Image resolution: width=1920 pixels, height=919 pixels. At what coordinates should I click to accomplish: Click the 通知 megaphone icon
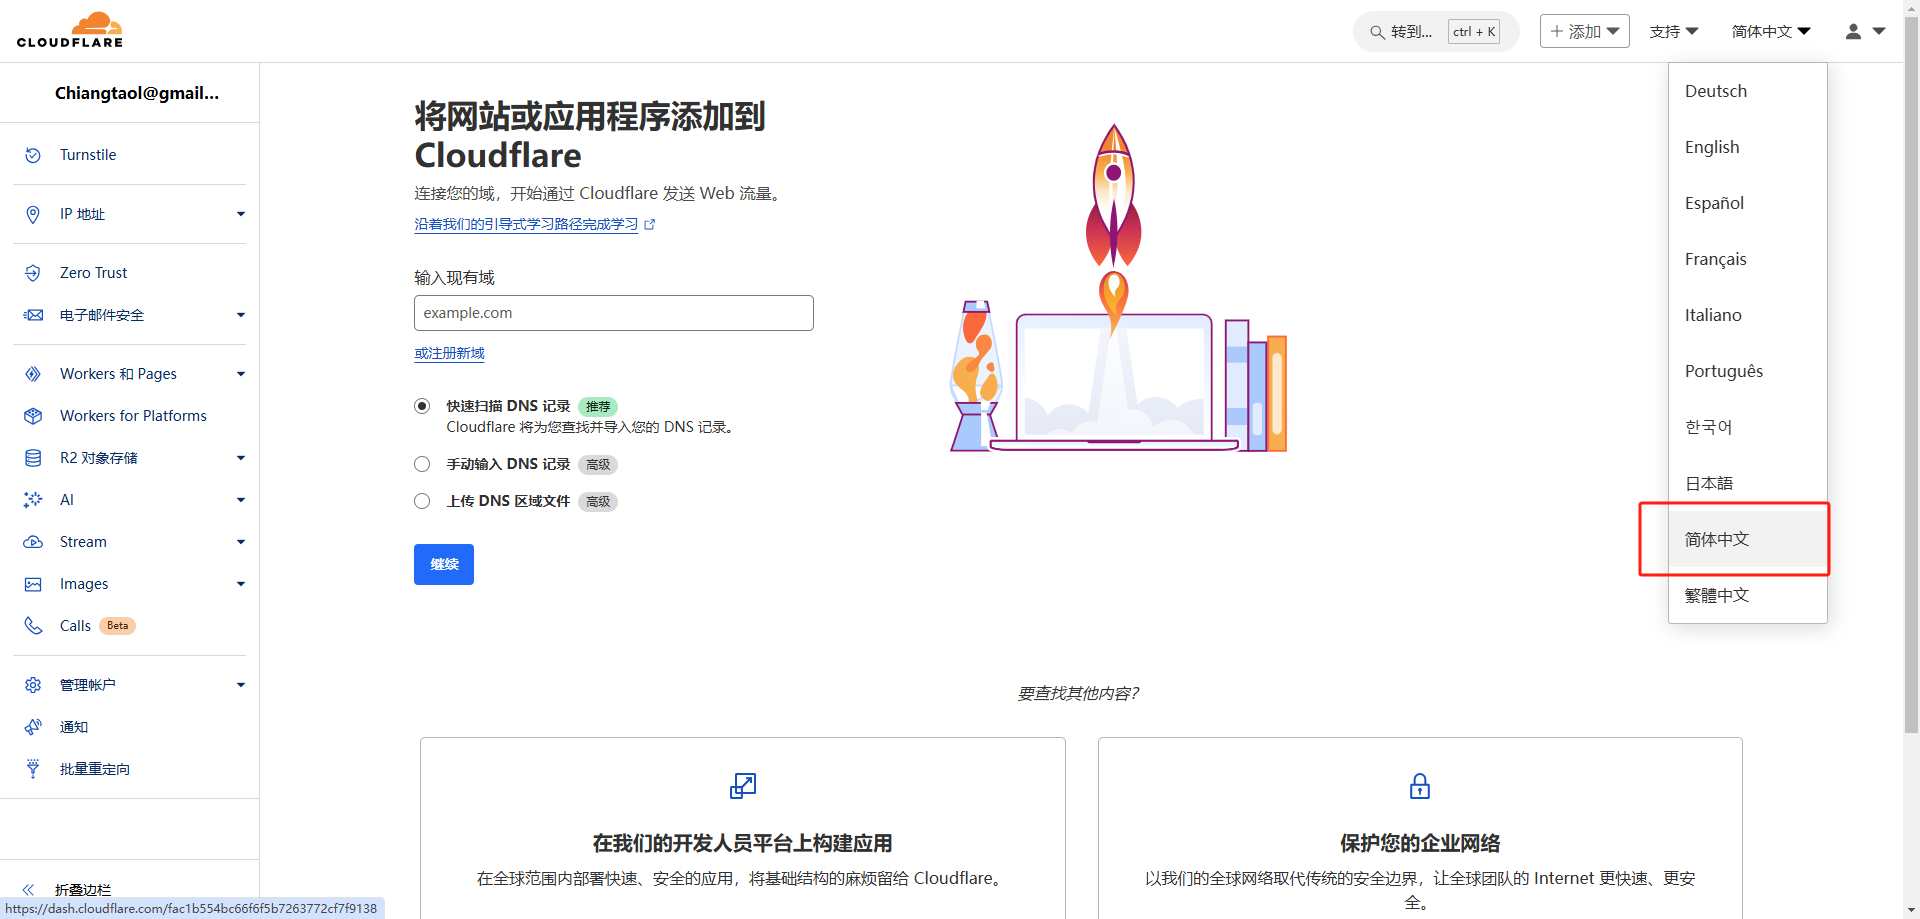pyautogui.click(x=33, y=727)
